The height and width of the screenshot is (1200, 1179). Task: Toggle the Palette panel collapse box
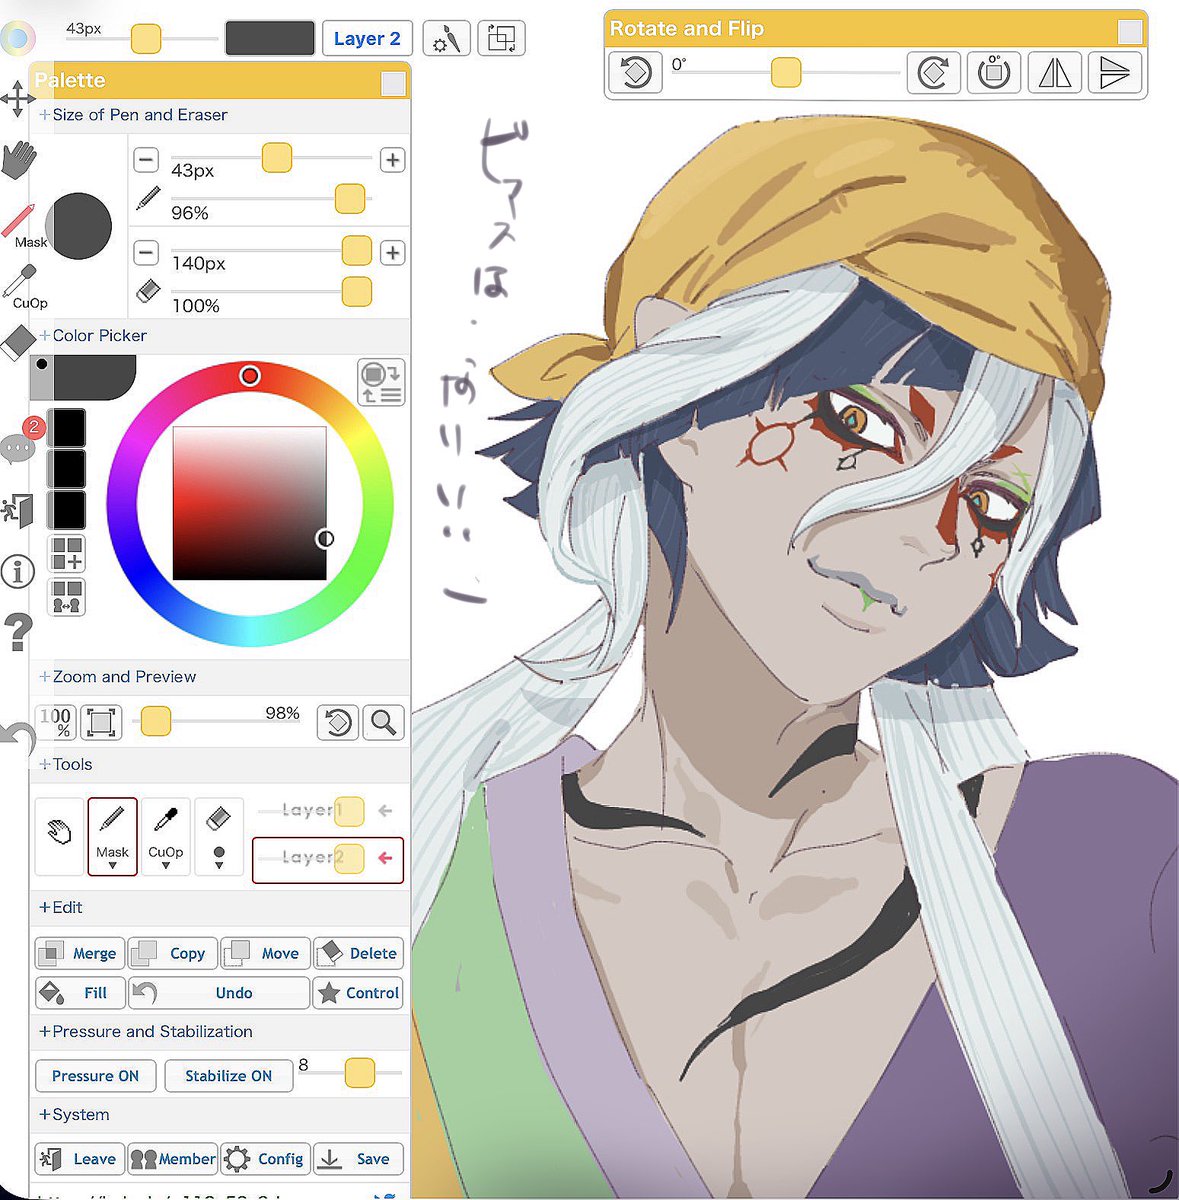393,83
